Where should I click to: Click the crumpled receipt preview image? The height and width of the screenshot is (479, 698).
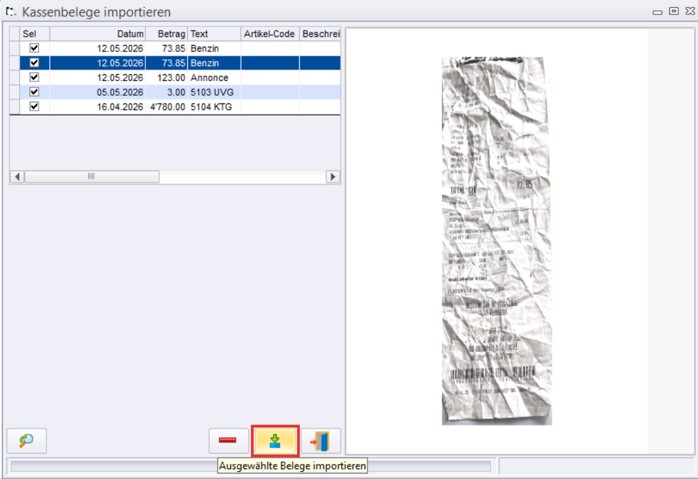[x=496, y=240]
